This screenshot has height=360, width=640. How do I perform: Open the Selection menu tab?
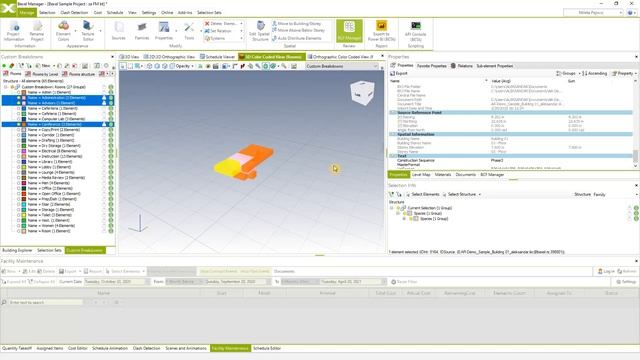47,13
